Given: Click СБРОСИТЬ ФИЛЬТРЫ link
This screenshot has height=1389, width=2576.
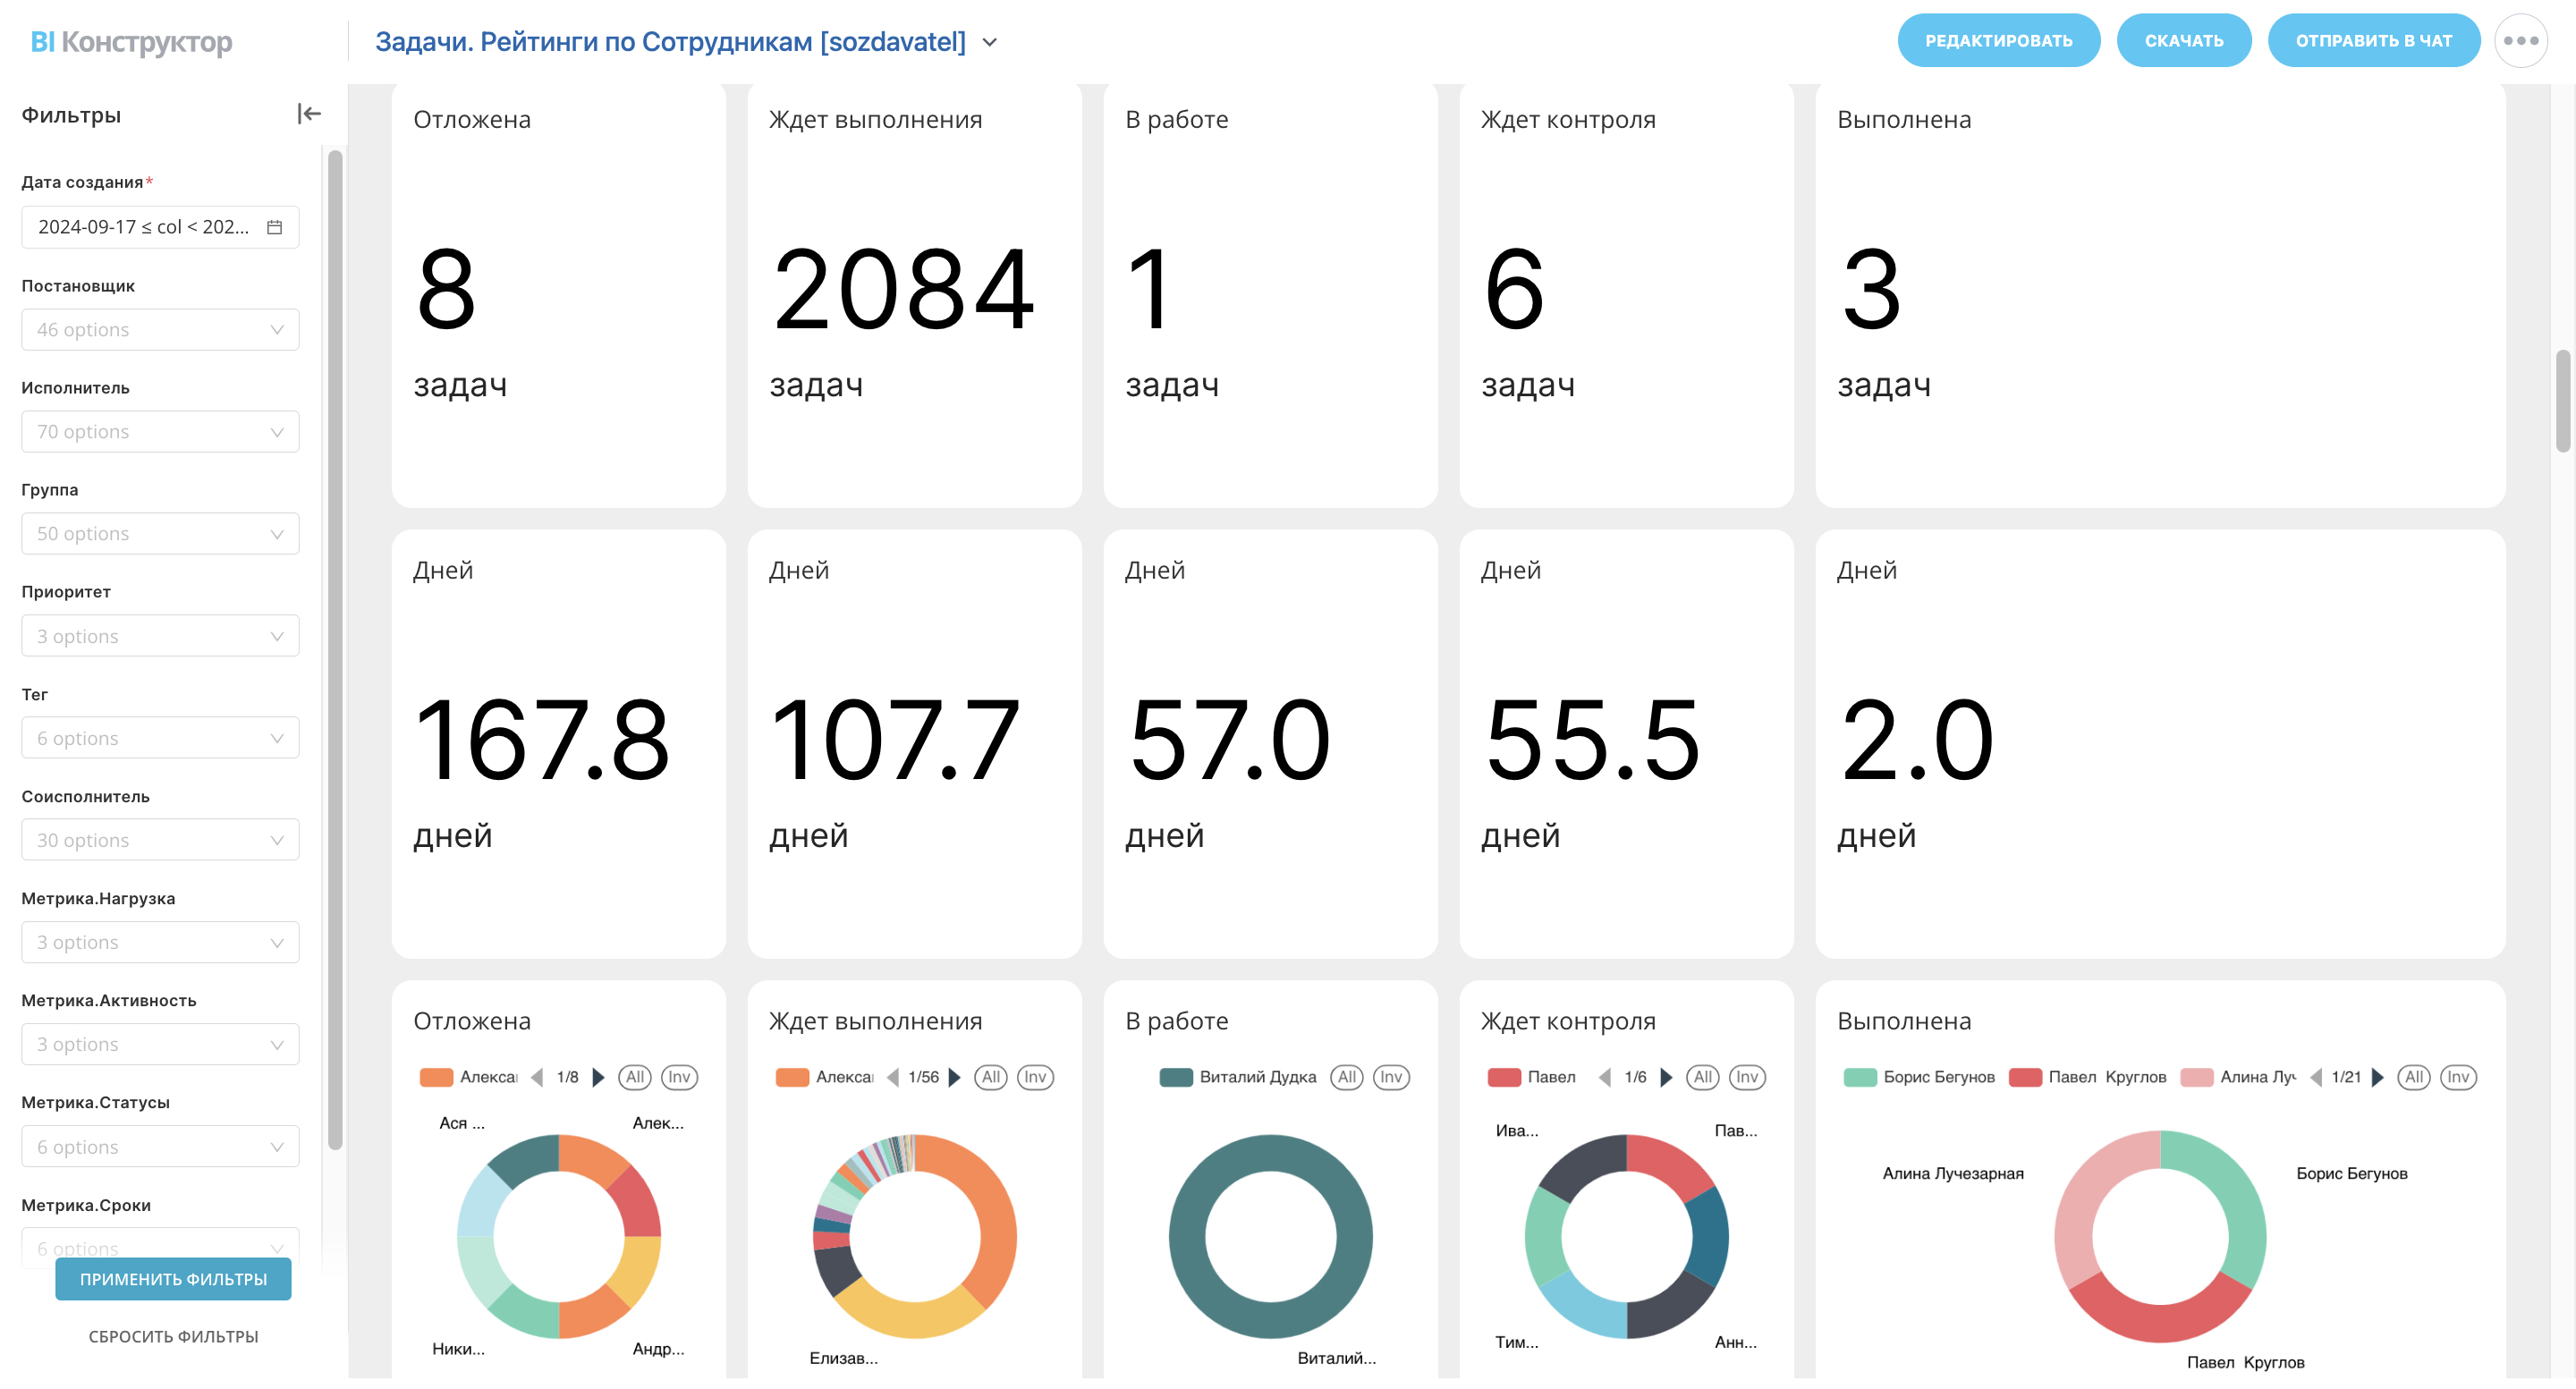Looking at the screenshot, I should pyautogui.click(x=173, y=1336).
